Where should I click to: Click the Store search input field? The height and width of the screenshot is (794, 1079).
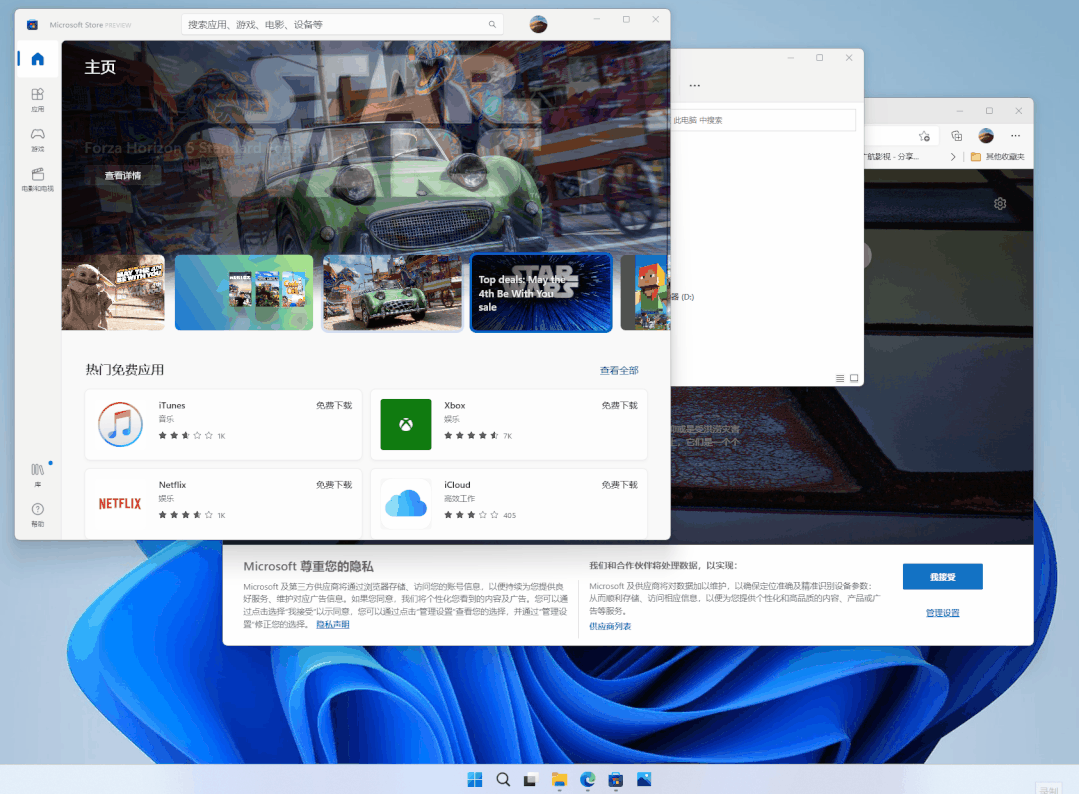(x=342, y=25)
